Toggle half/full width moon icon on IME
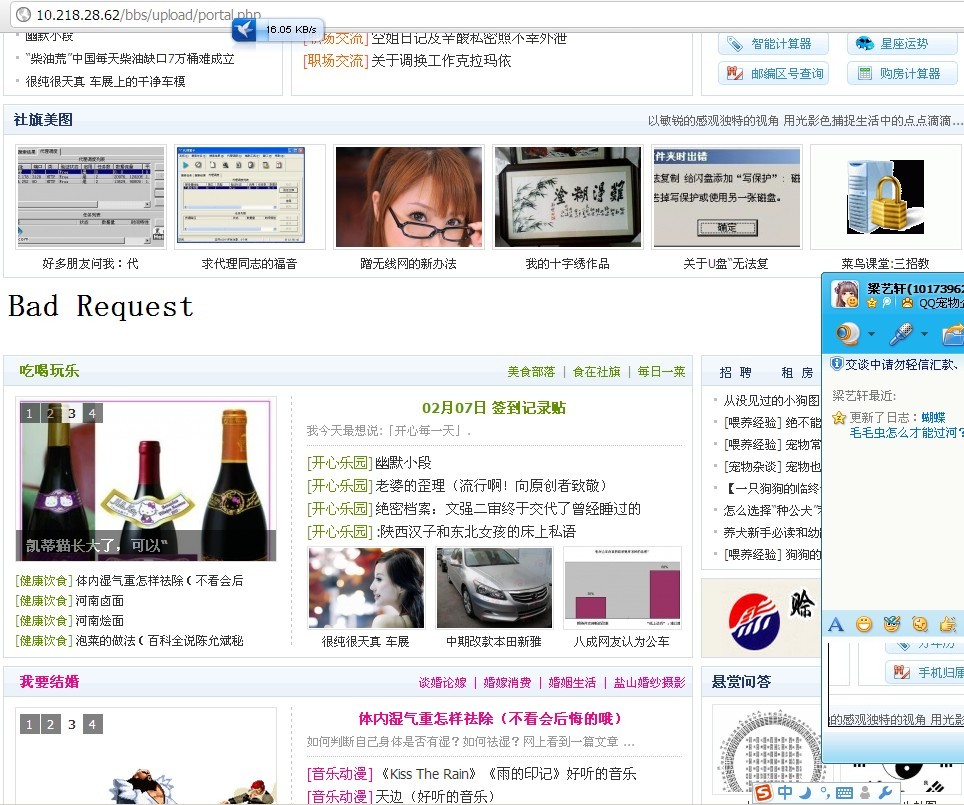 [x=805, y=793]
